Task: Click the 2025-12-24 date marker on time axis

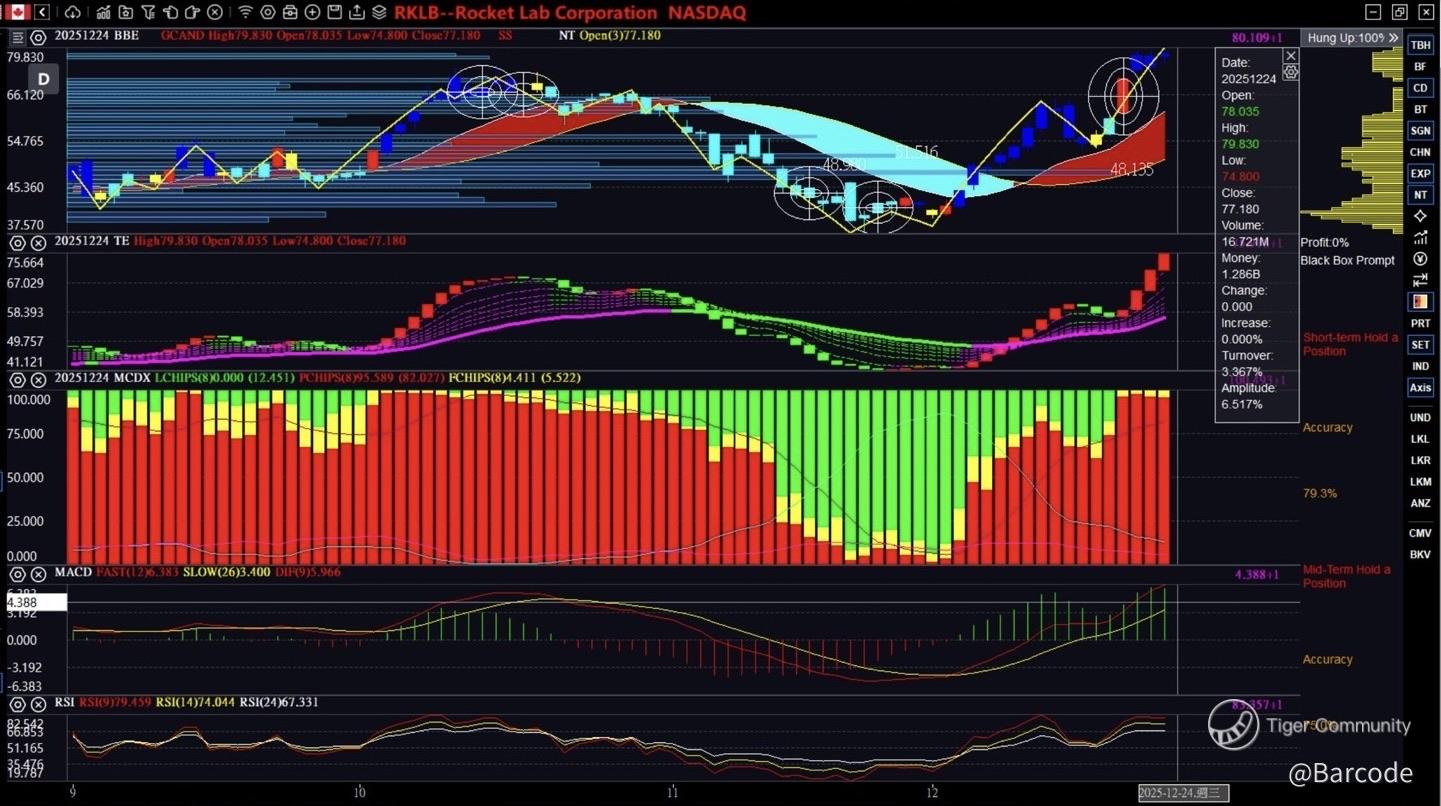Action: (x=1183, y=793)
